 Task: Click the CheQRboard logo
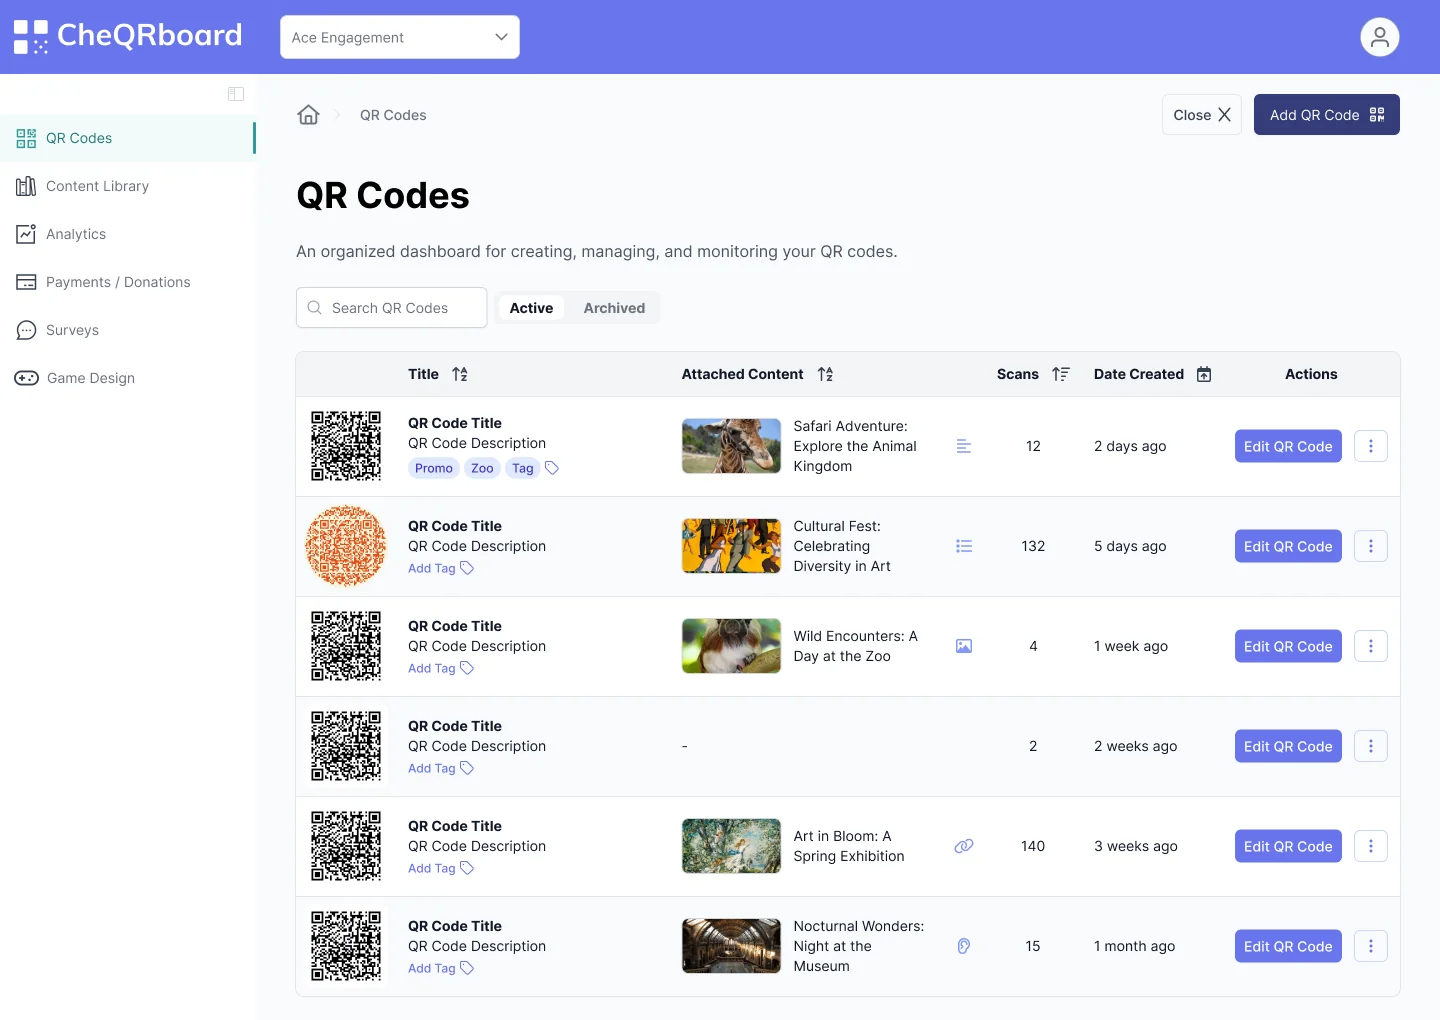point(128,36)
